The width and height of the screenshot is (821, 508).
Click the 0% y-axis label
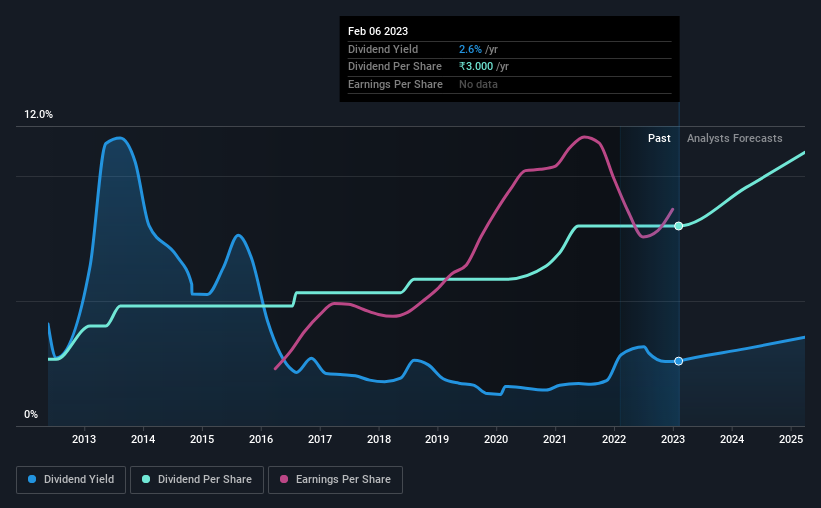pos(31,415)
